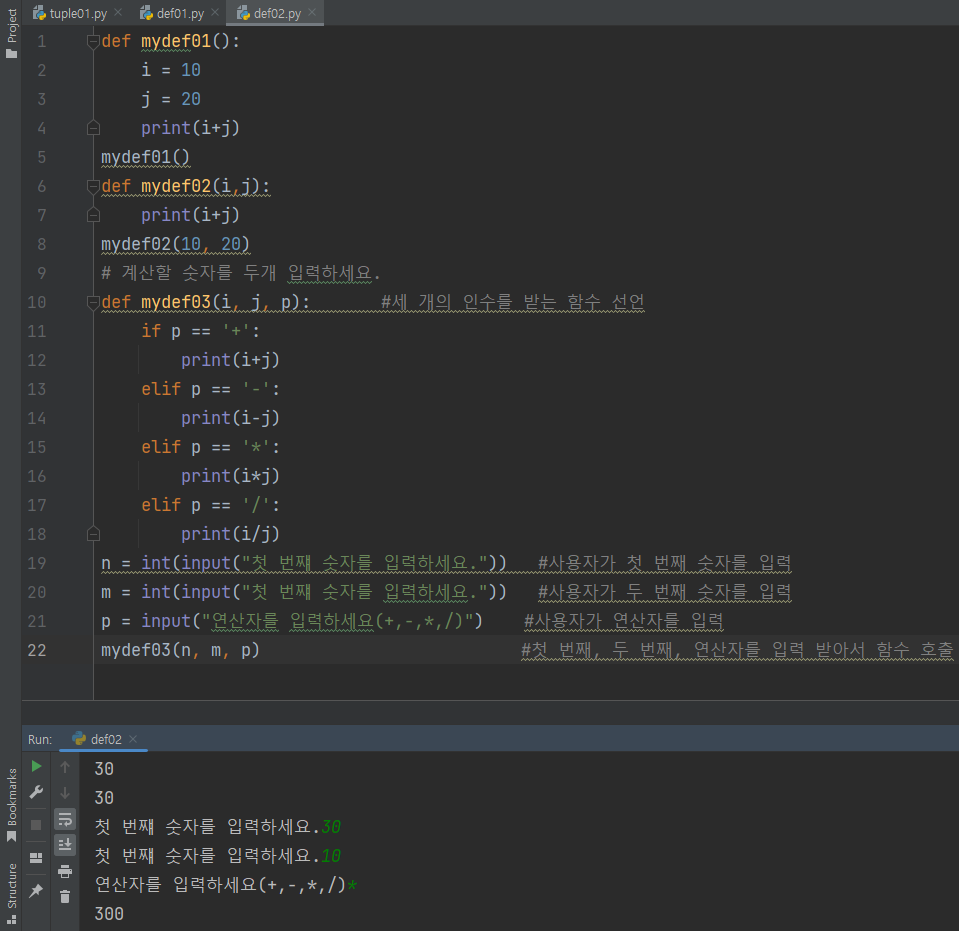Click the up arrow in Run toolbar
This screenshot has width=959, height=931.
click(x=65, y=767)
